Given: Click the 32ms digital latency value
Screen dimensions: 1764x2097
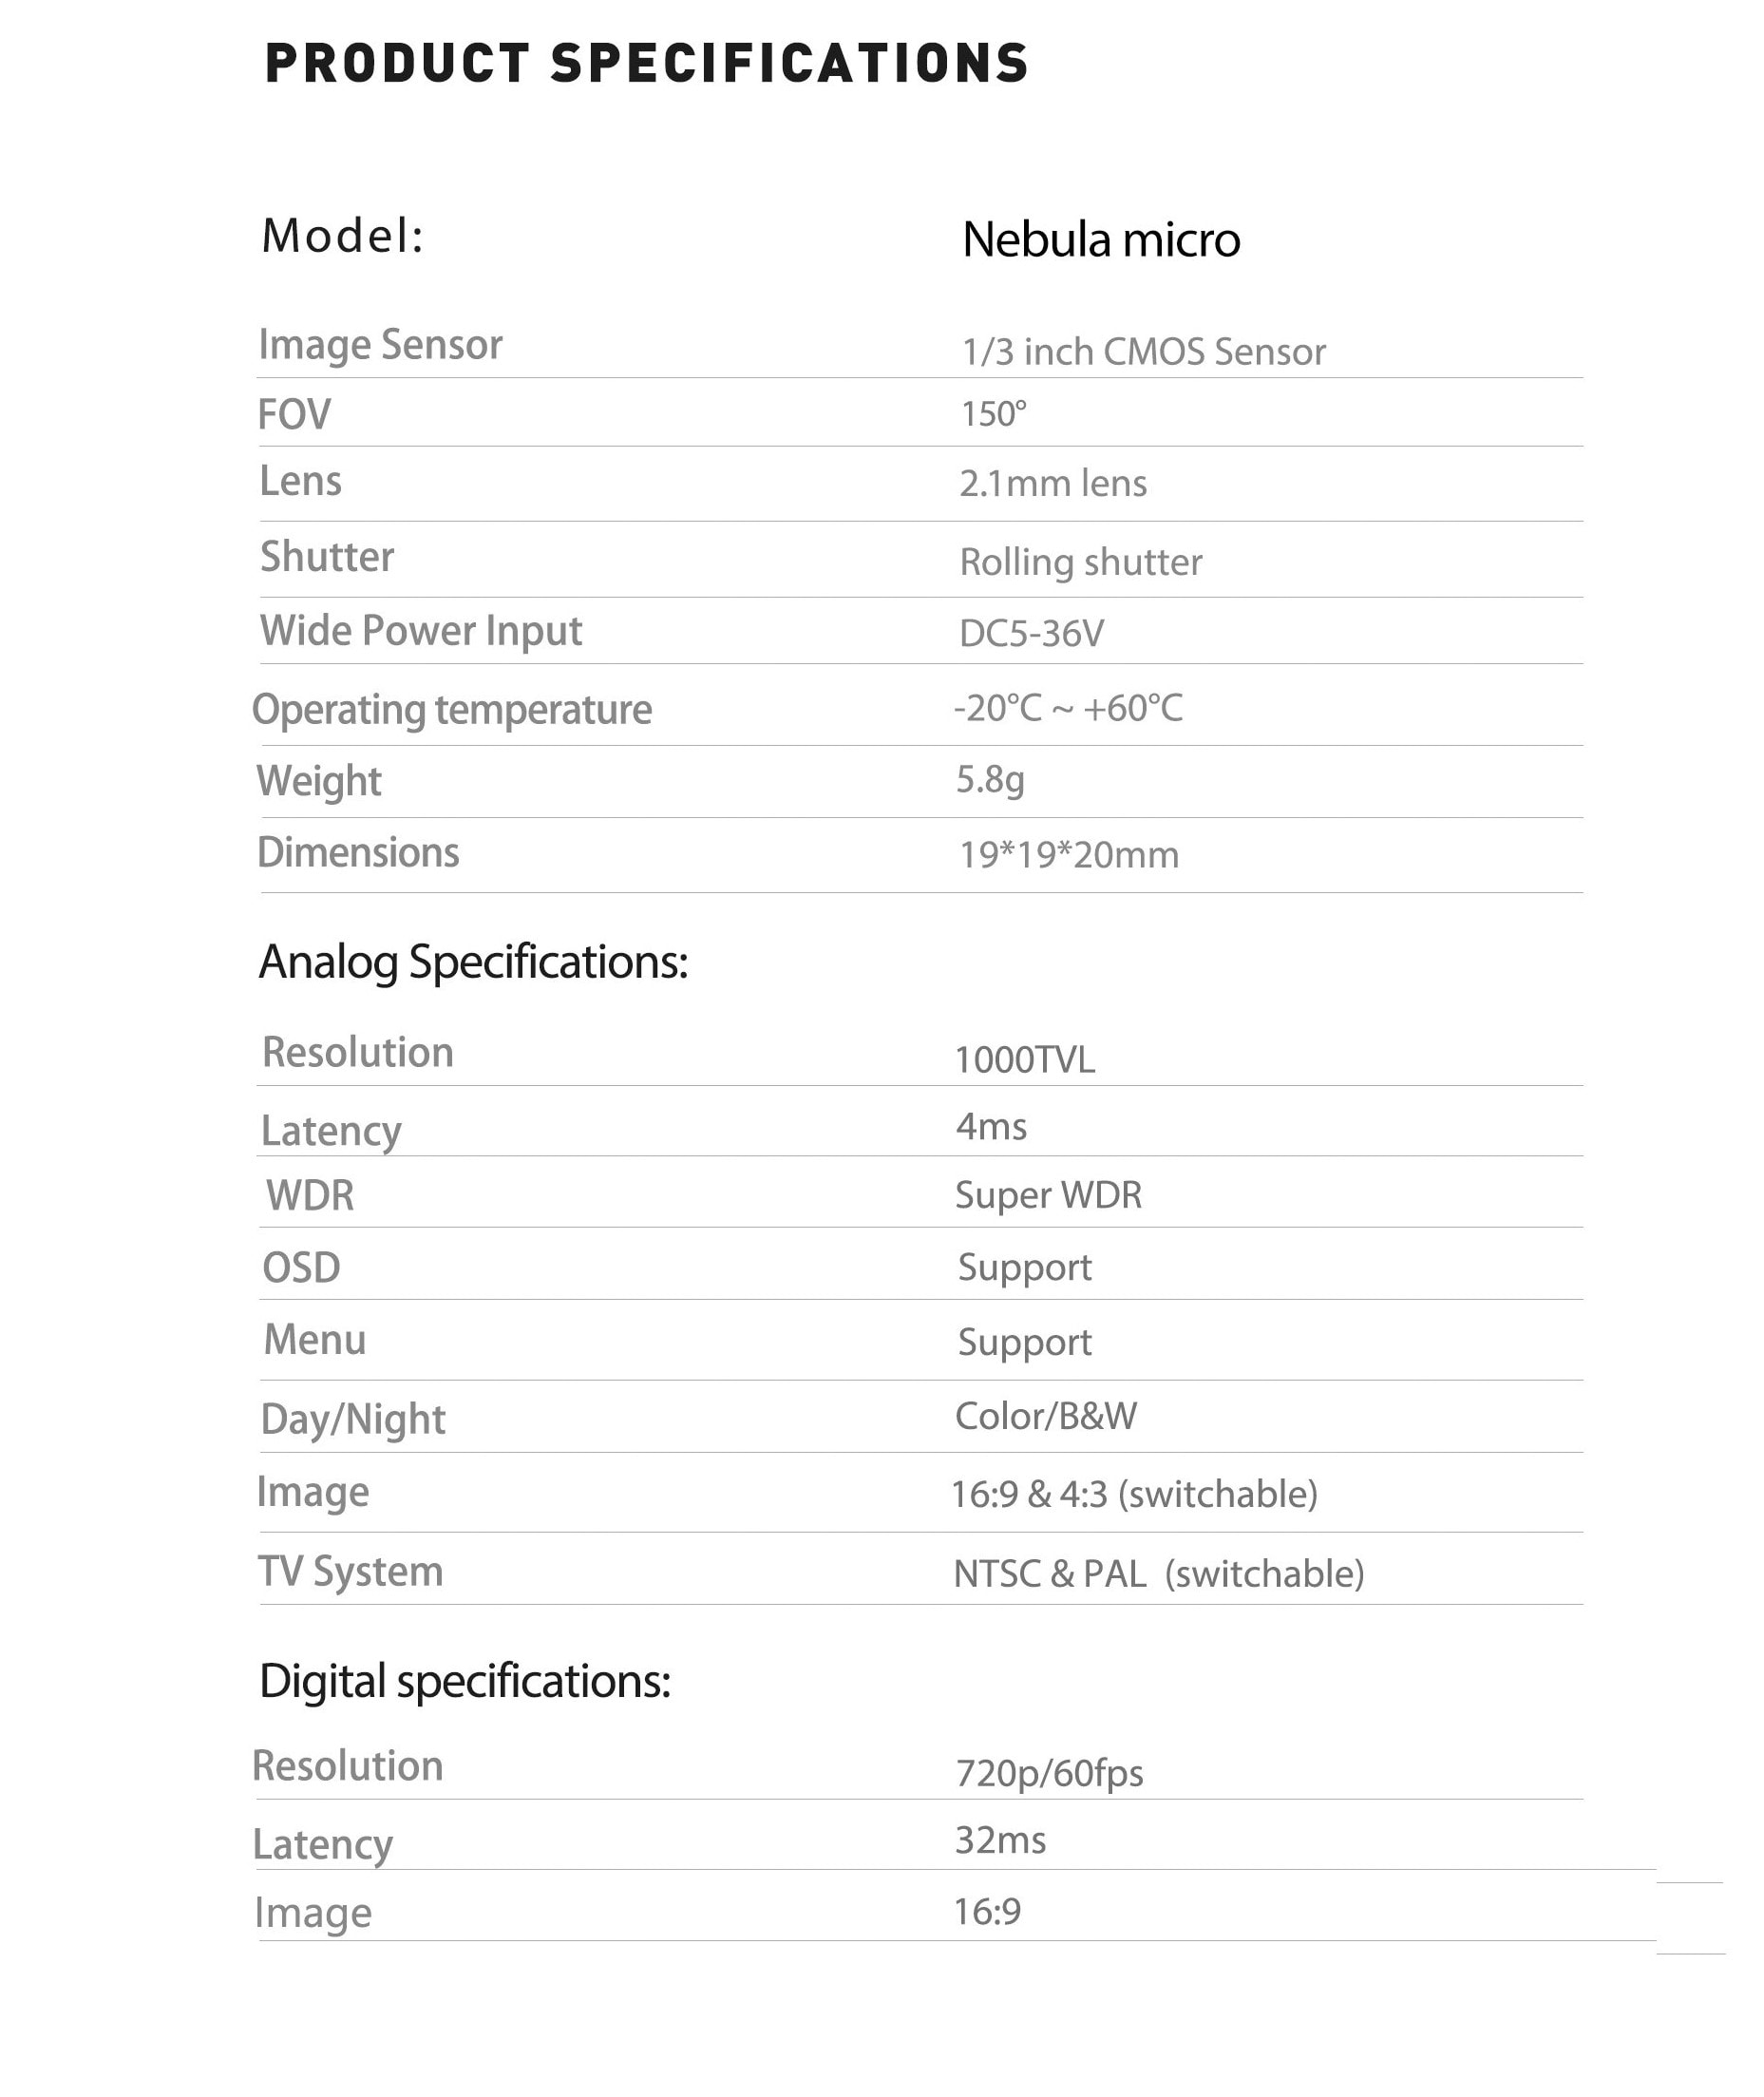Looking at the screenshot, I should pos(1000,1840).
